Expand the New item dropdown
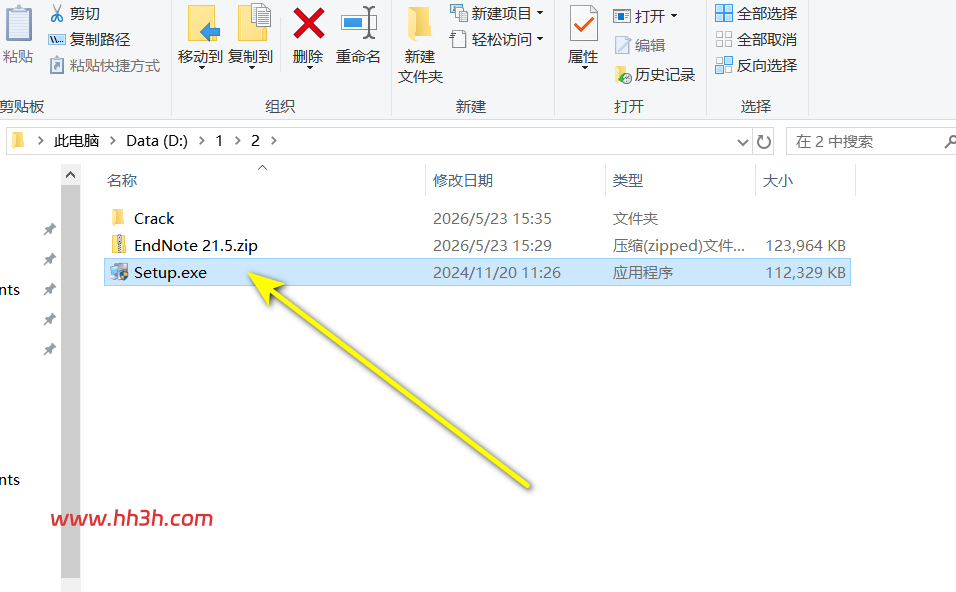 coord(497,13)
